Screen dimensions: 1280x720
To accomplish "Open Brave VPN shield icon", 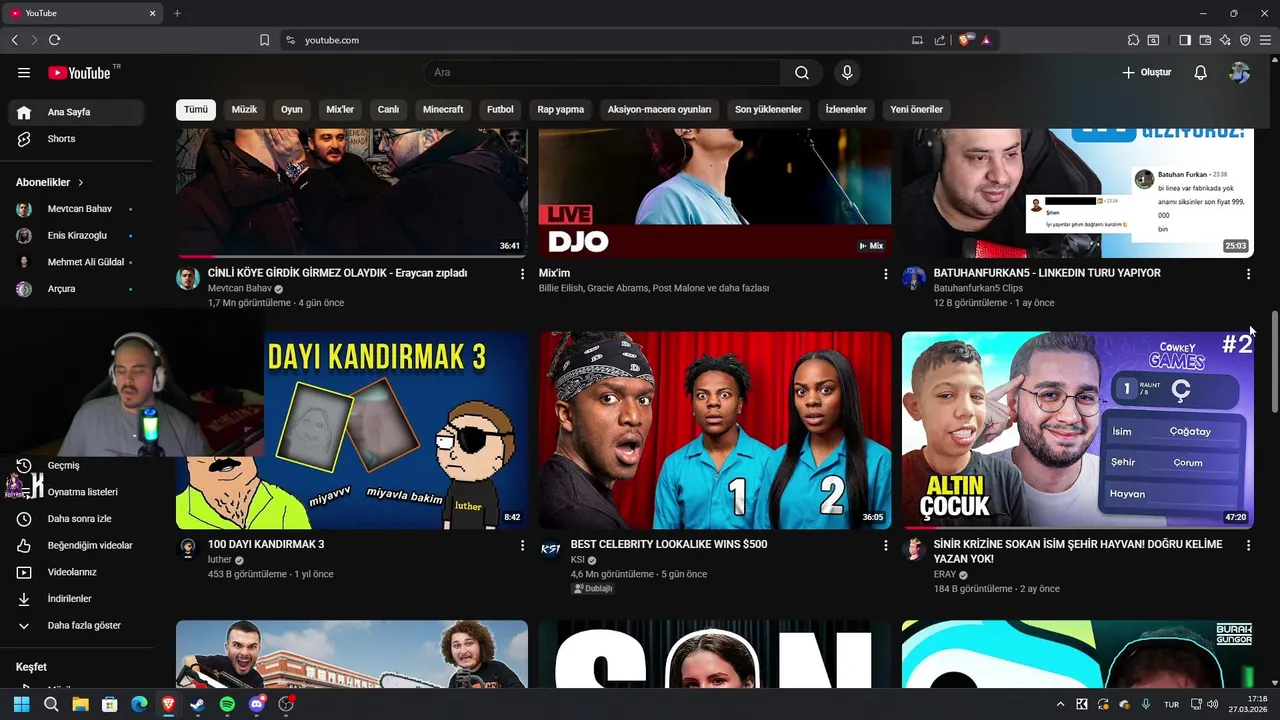I will (1245, 40).
